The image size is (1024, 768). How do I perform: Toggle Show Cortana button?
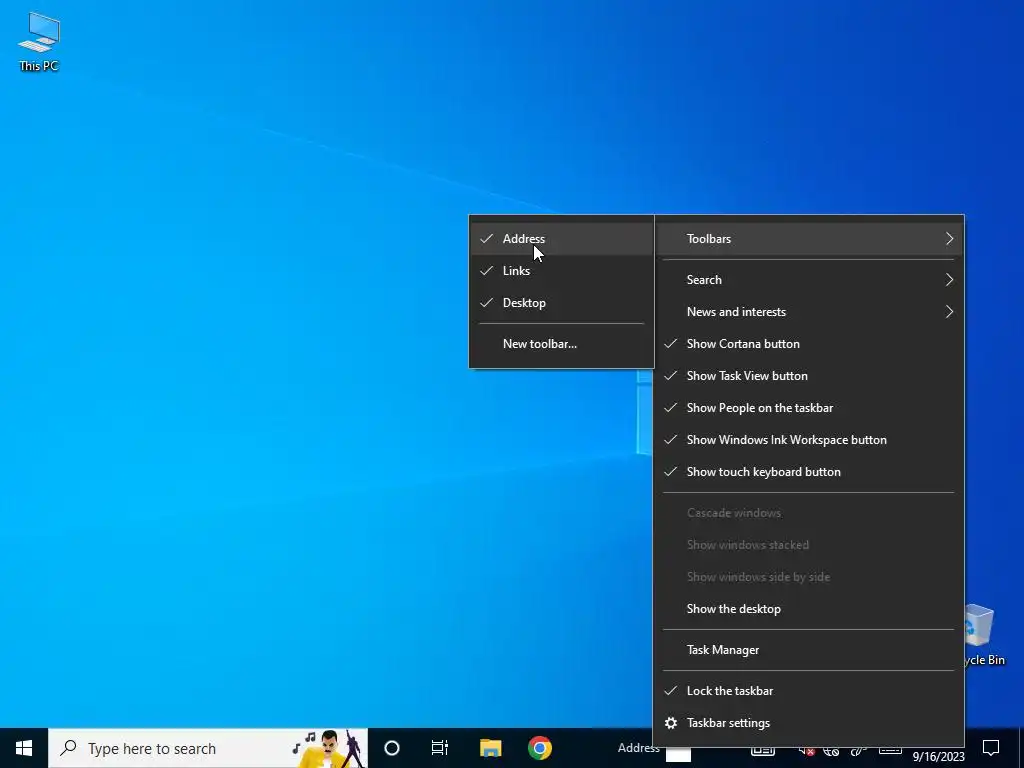(x=809, y=344)
